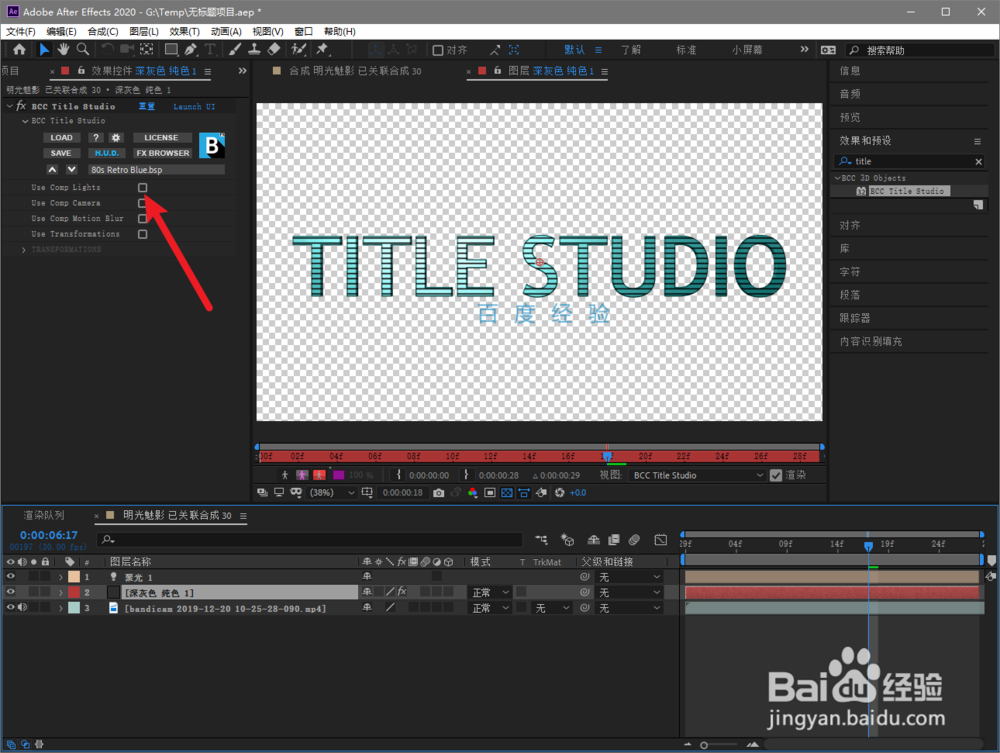Select the Brush tool

[x=235, y=49]
